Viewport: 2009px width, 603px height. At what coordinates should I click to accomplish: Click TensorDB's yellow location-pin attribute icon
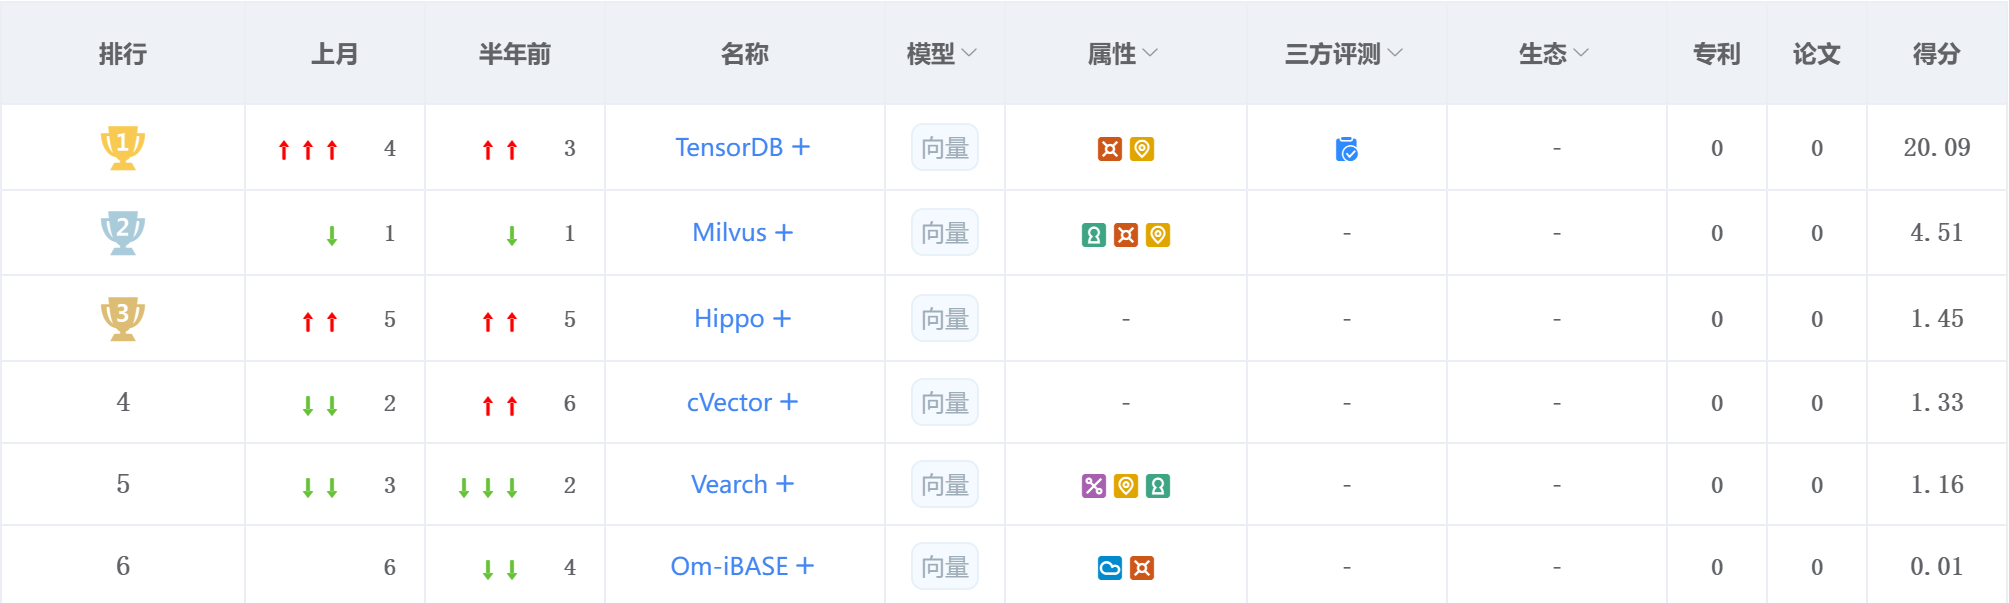(x=1142, y=149)
